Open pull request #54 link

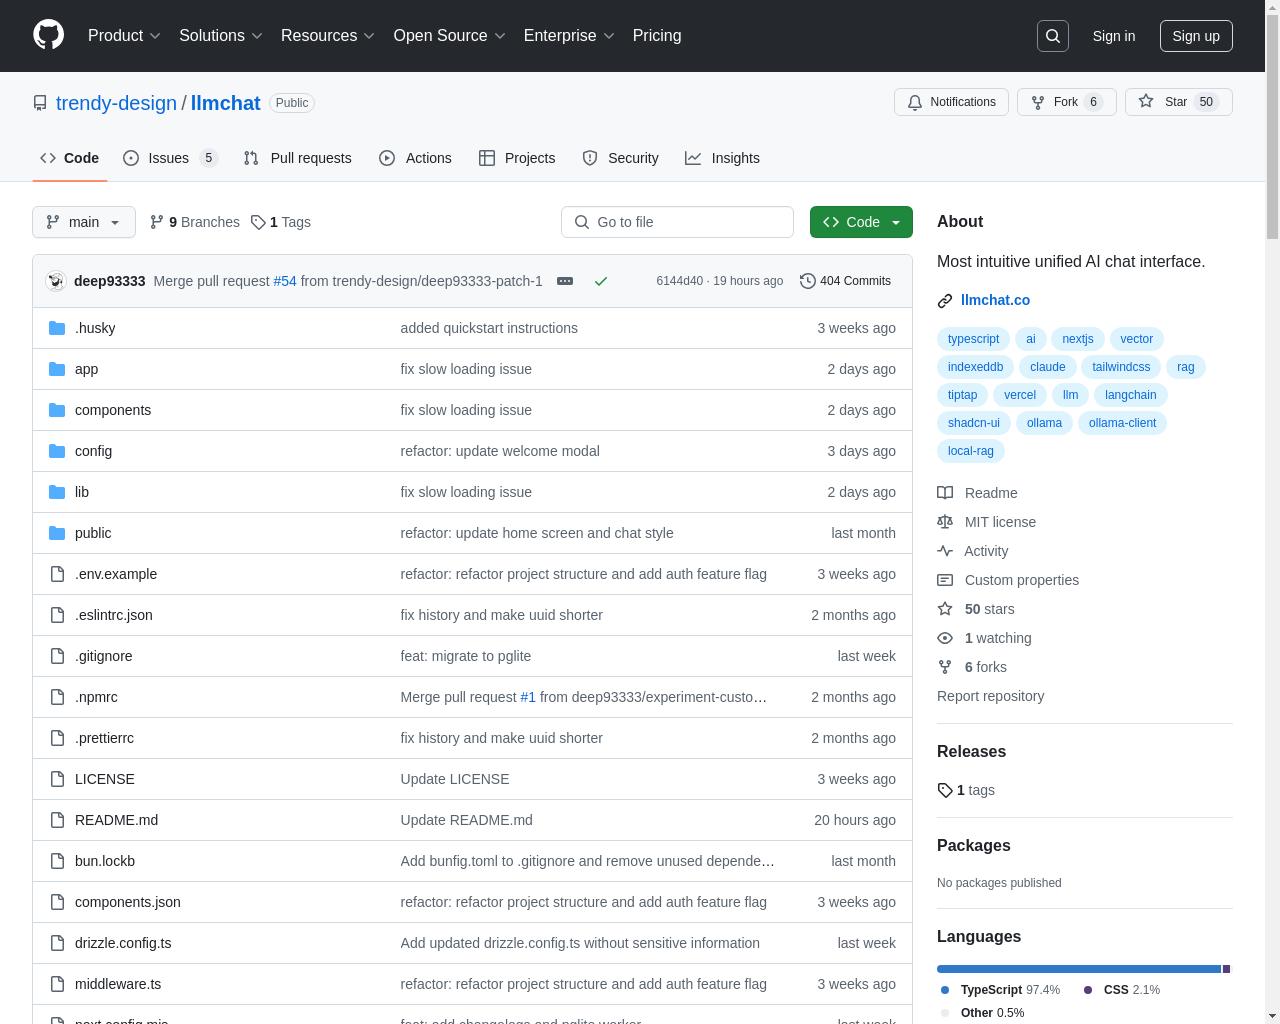[285, 281]
